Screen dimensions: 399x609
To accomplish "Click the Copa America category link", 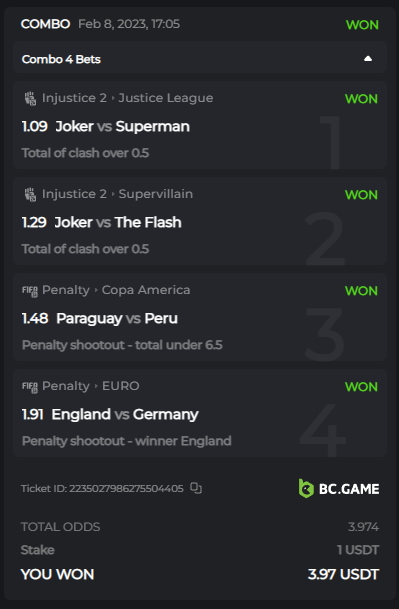I will [146, 290].
